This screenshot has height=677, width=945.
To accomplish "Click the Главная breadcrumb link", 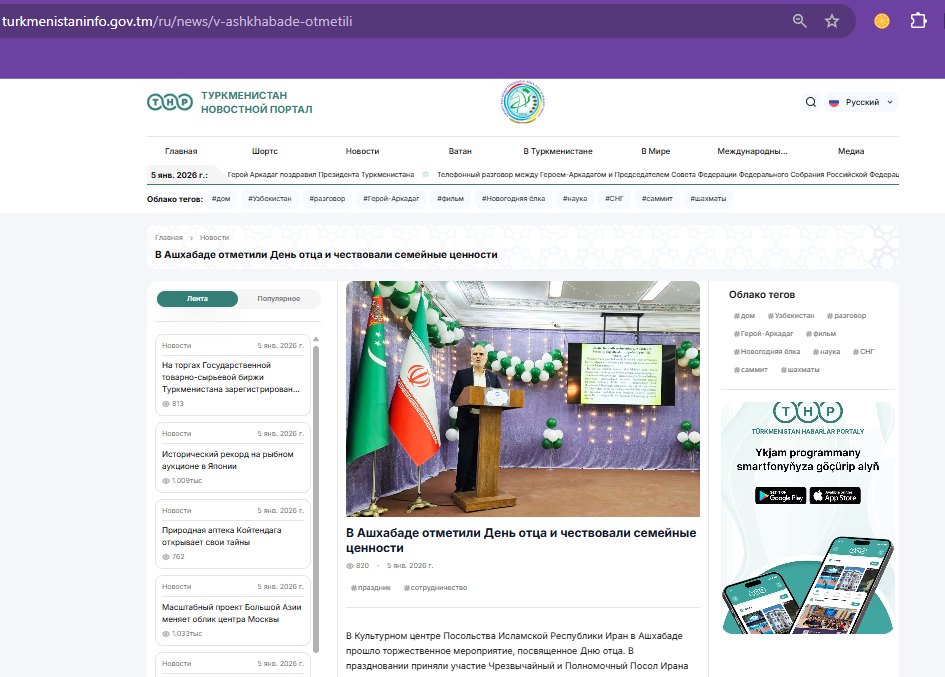I will click(168, 238).
